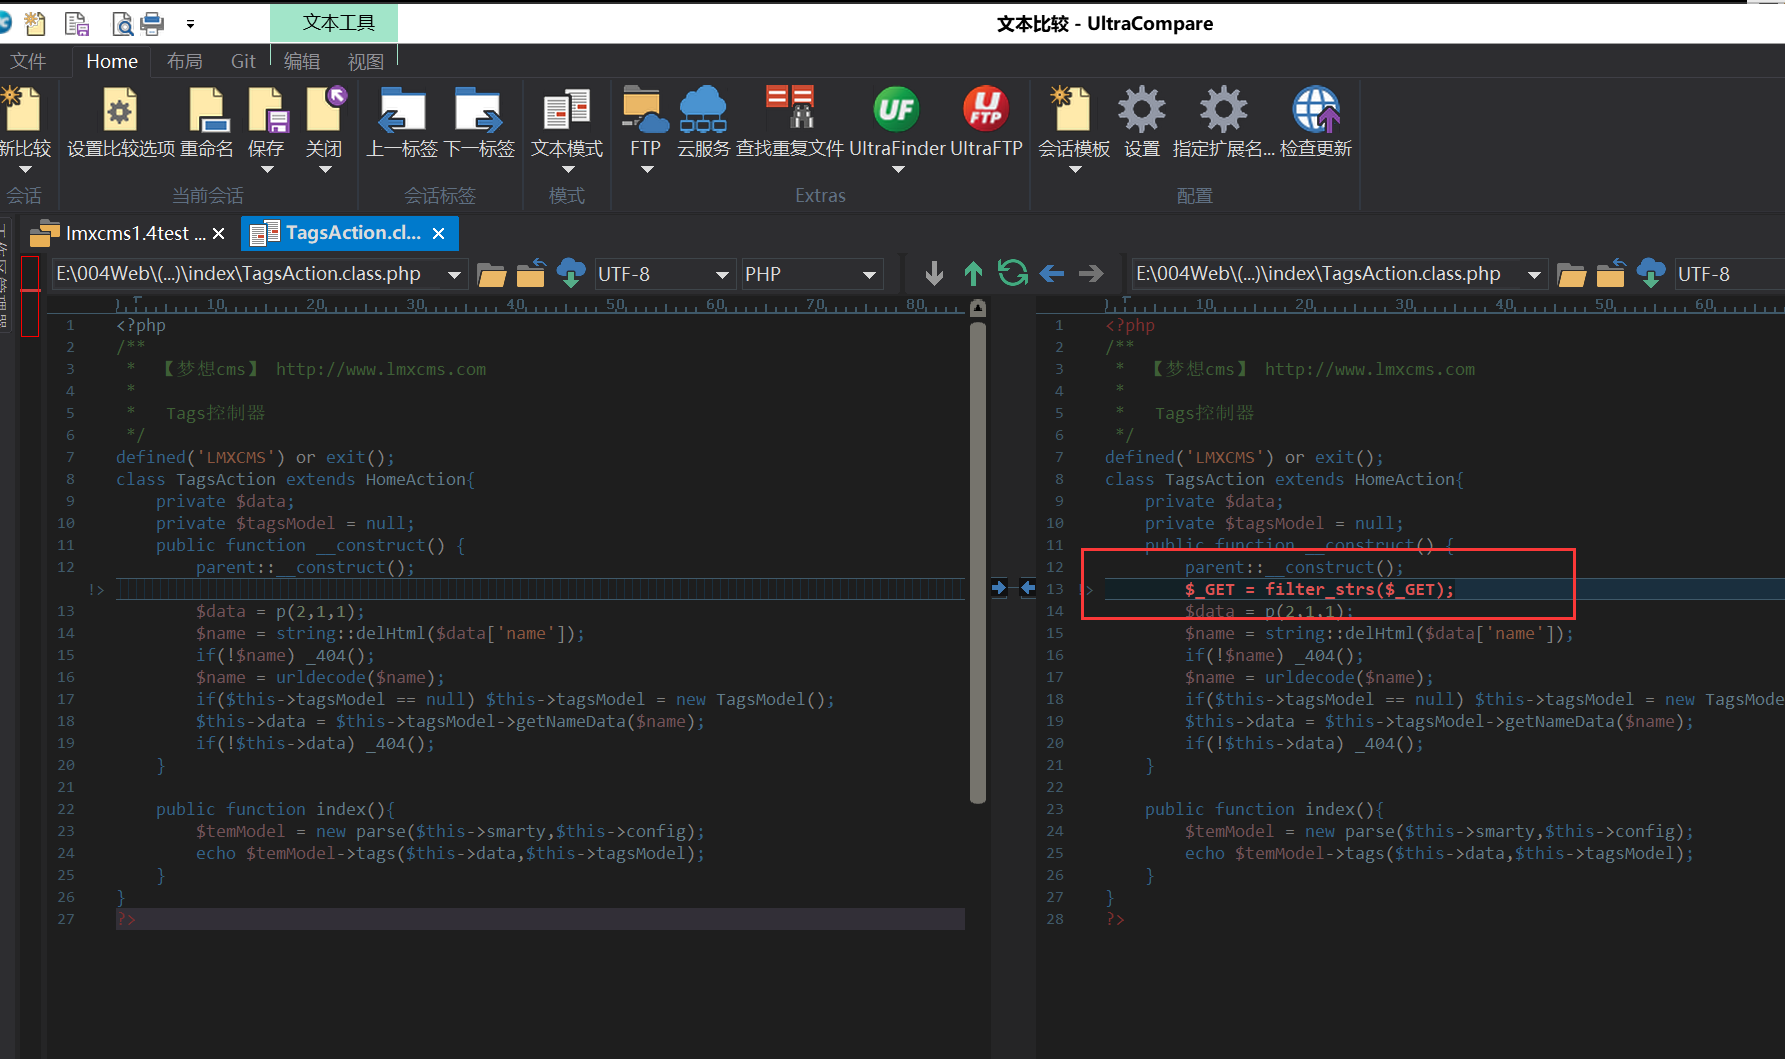1785x1059 pixels.
Task: Merge line 13 to the left pane
Action: click(x=1027, y=588)
